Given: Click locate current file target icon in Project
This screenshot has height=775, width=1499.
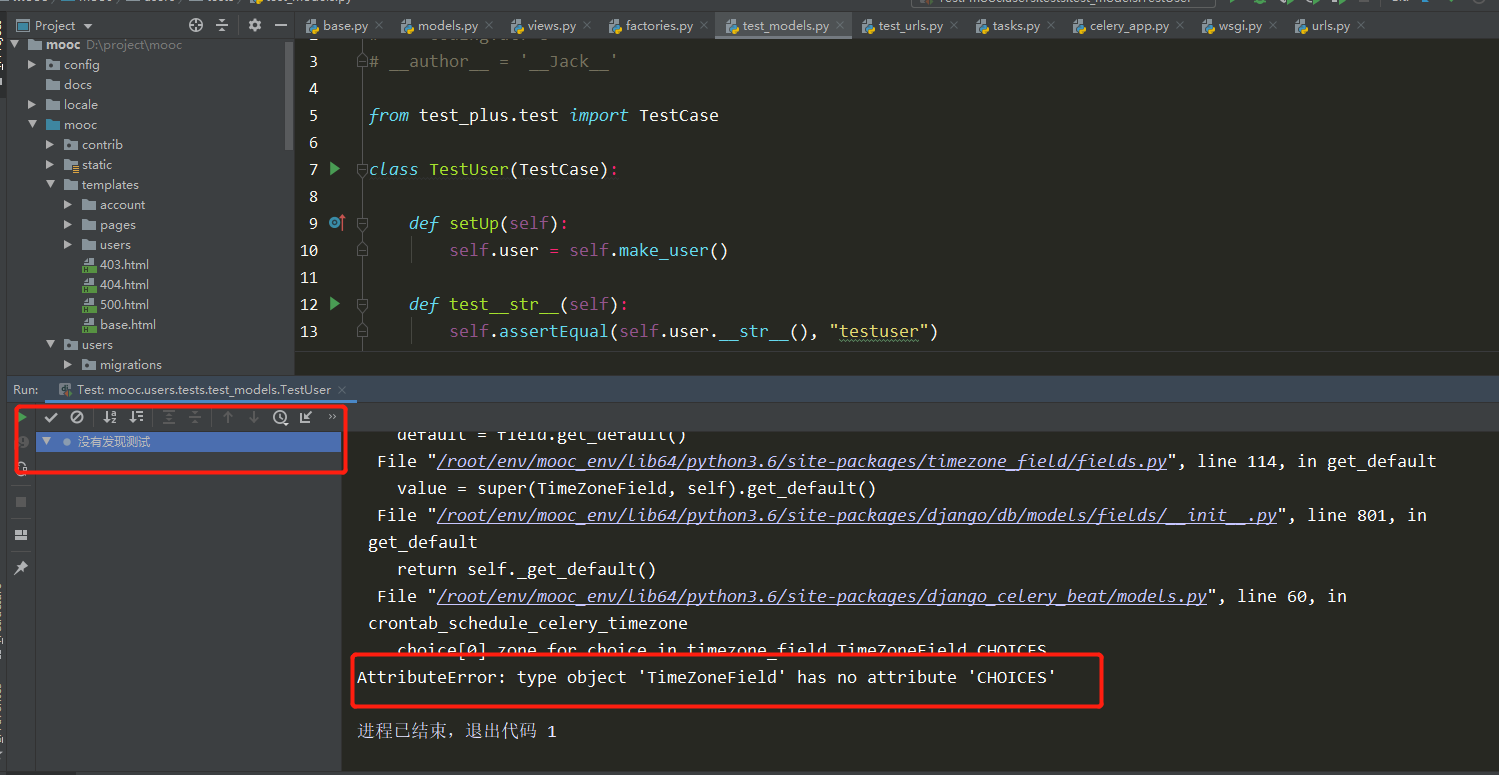Looking at the screenshot, I should pyautogui.click(x=196, y=25).
